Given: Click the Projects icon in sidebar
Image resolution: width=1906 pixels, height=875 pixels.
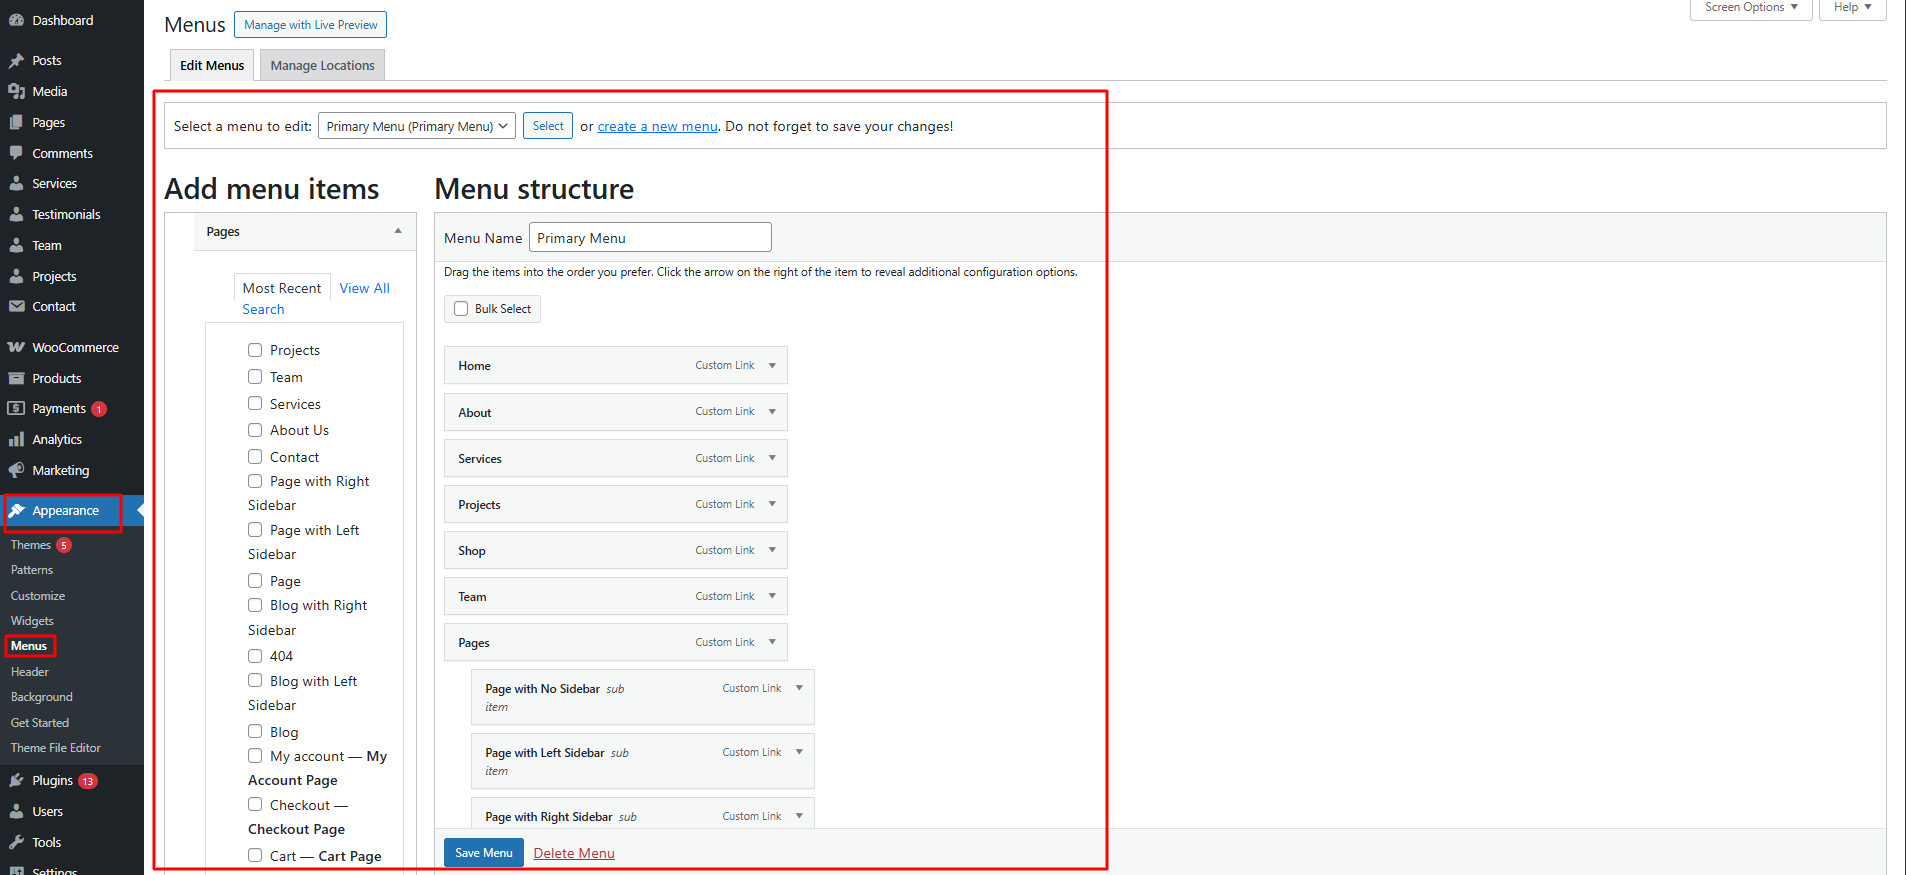Looking at the screenshot, I should (x=16, y=276).
